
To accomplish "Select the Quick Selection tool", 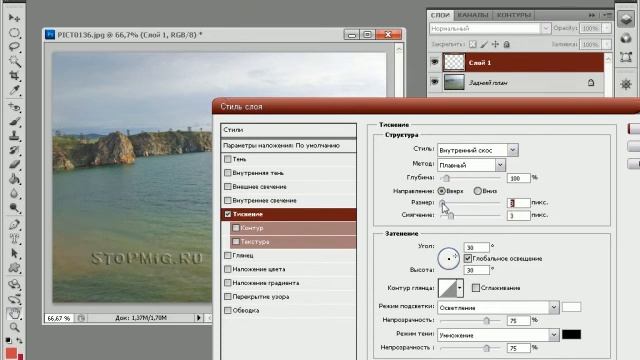I will pyautogui.click(x=14, y=61).
